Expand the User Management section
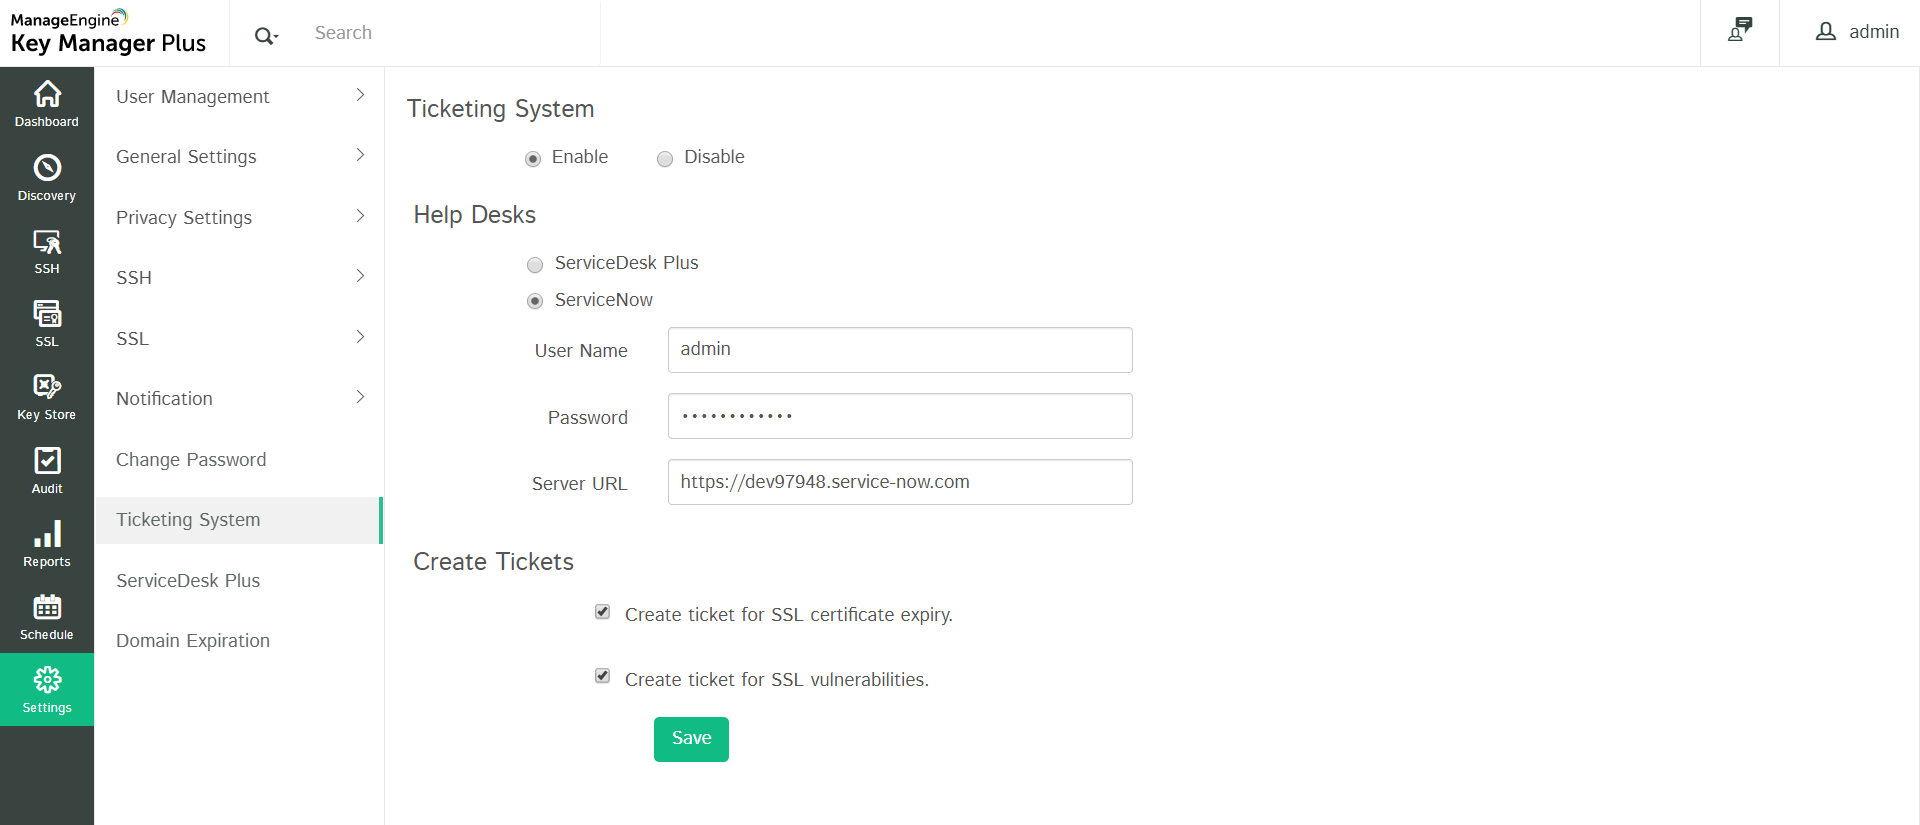This screenshot has width=1920, height=825. pyautogui.click(x=238, y=96)
